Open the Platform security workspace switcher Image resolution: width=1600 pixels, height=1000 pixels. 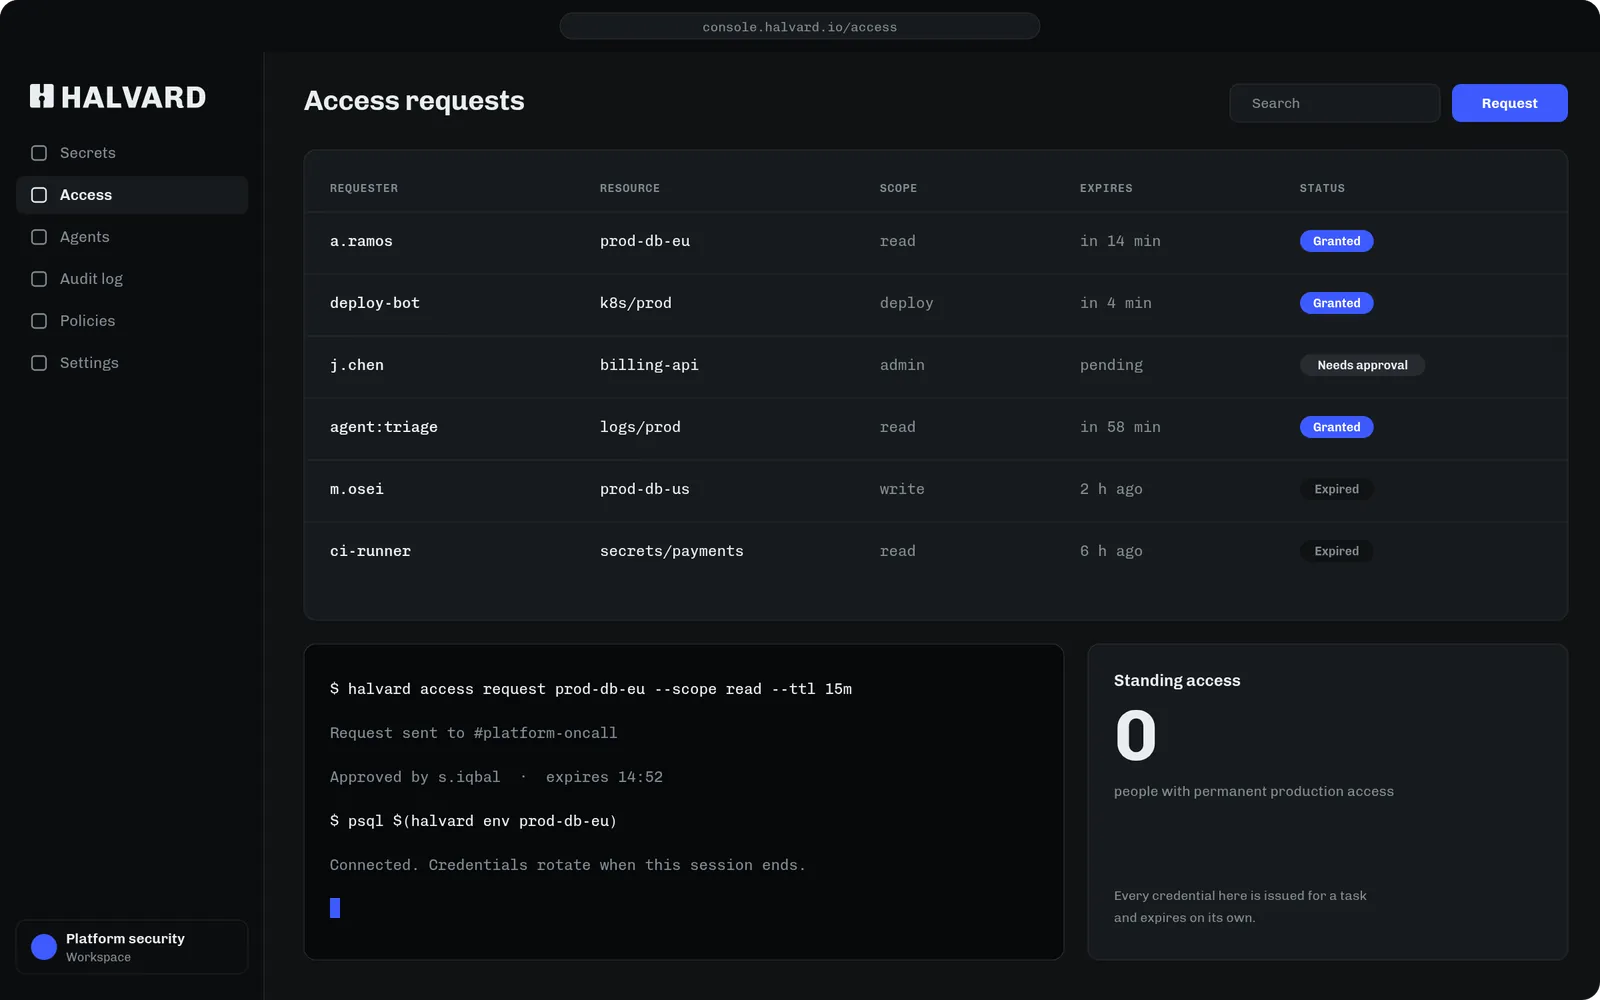point(132,947)
